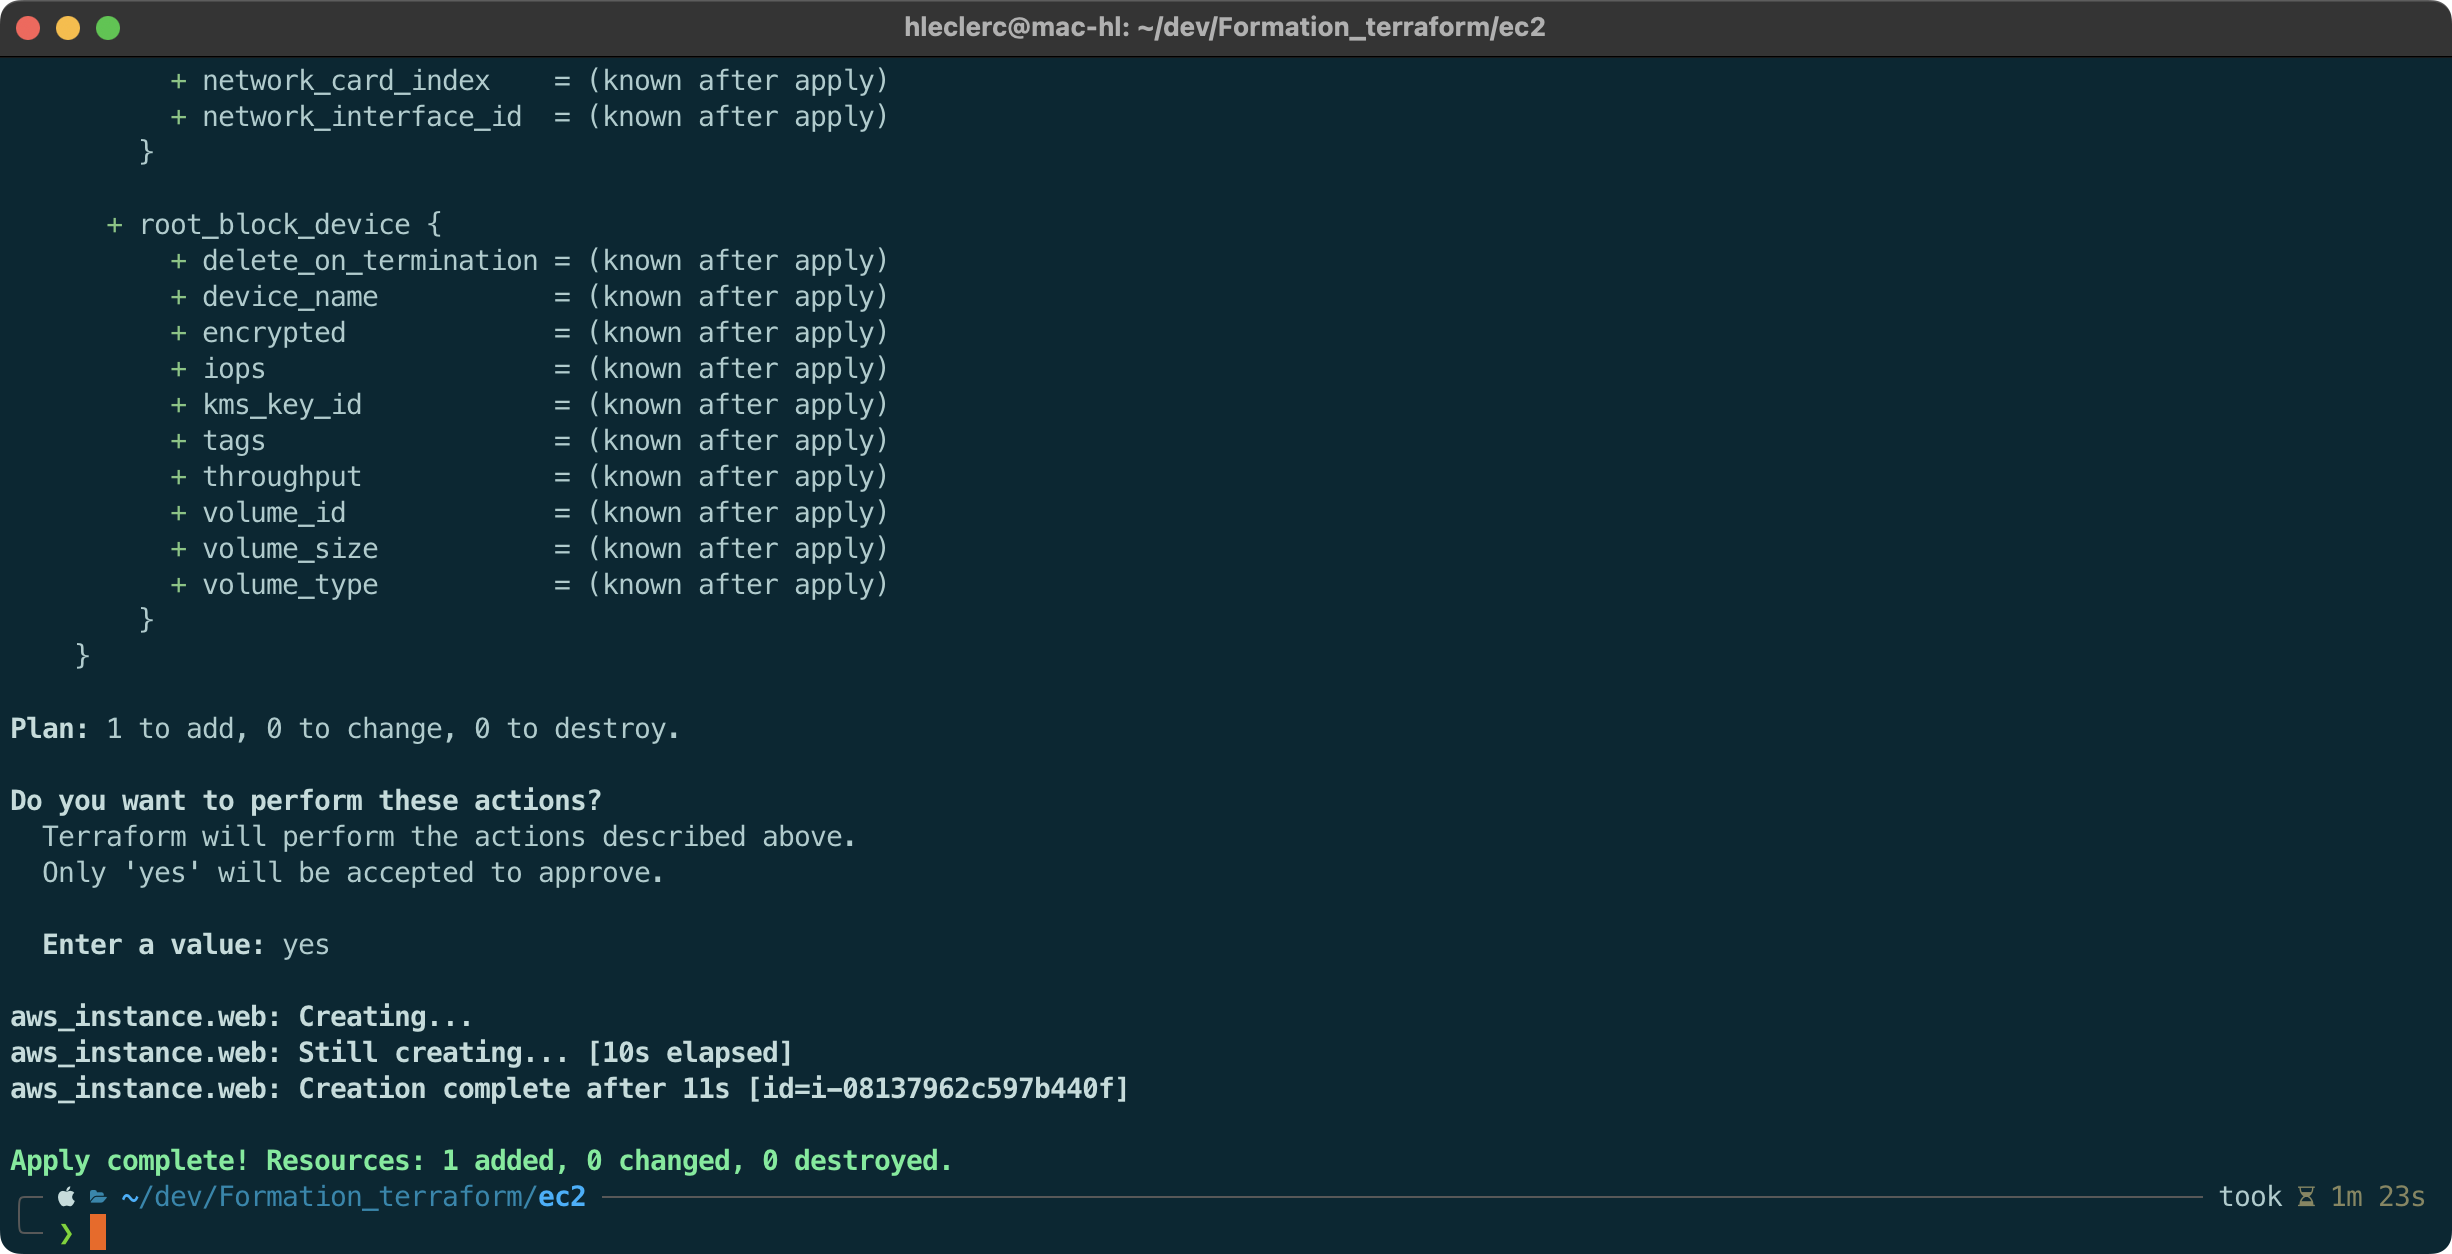Image resolution: width=2452 pixels, height=1254 pixels.
Task: Click the ~/dev/Formation_terraform/ec2 prompt path
Action: tap(353, 1196)
